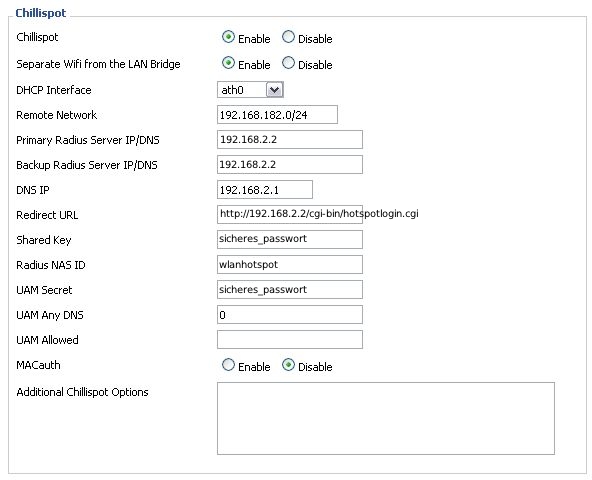Select Enable radio for Chillispot

pyautogui.click(x=228, y=37)
